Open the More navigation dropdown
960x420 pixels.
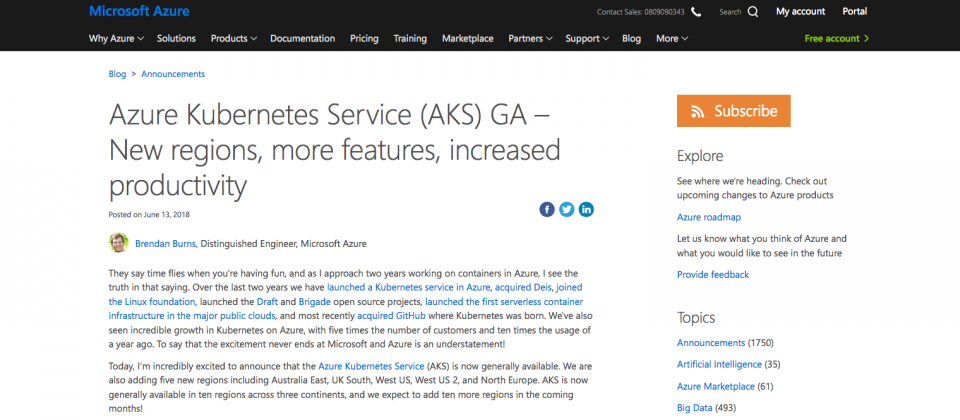pos(672,39)
